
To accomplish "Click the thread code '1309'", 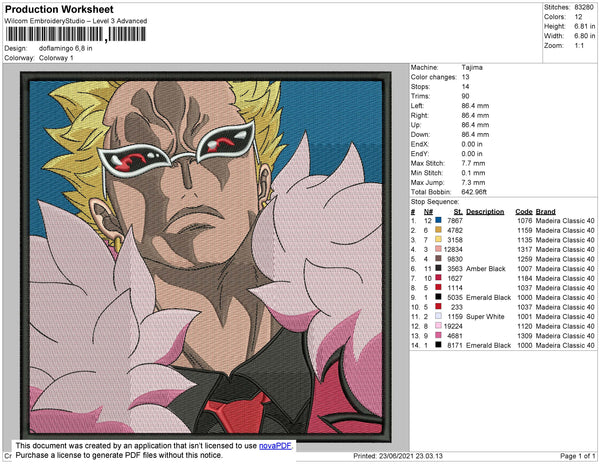I will coord(525,336).
